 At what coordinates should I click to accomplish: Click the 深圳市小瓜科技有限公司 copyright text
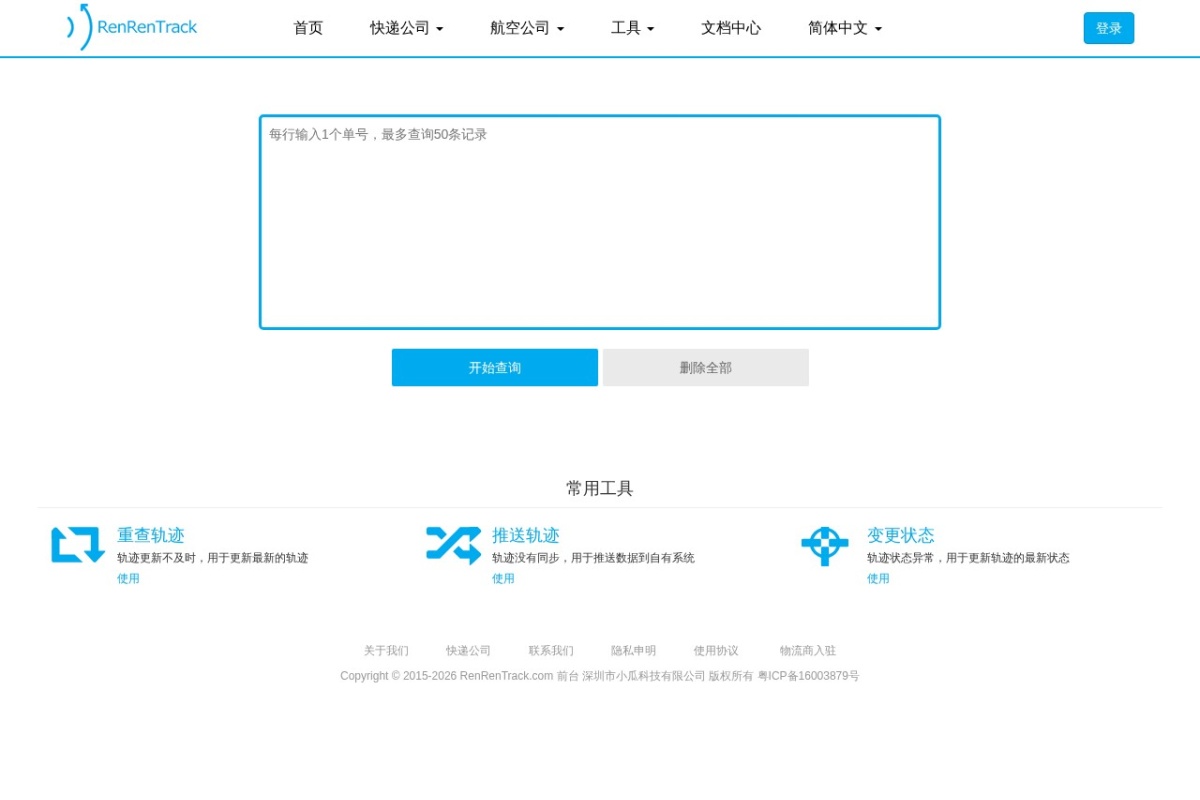click(x=644, y=676)
